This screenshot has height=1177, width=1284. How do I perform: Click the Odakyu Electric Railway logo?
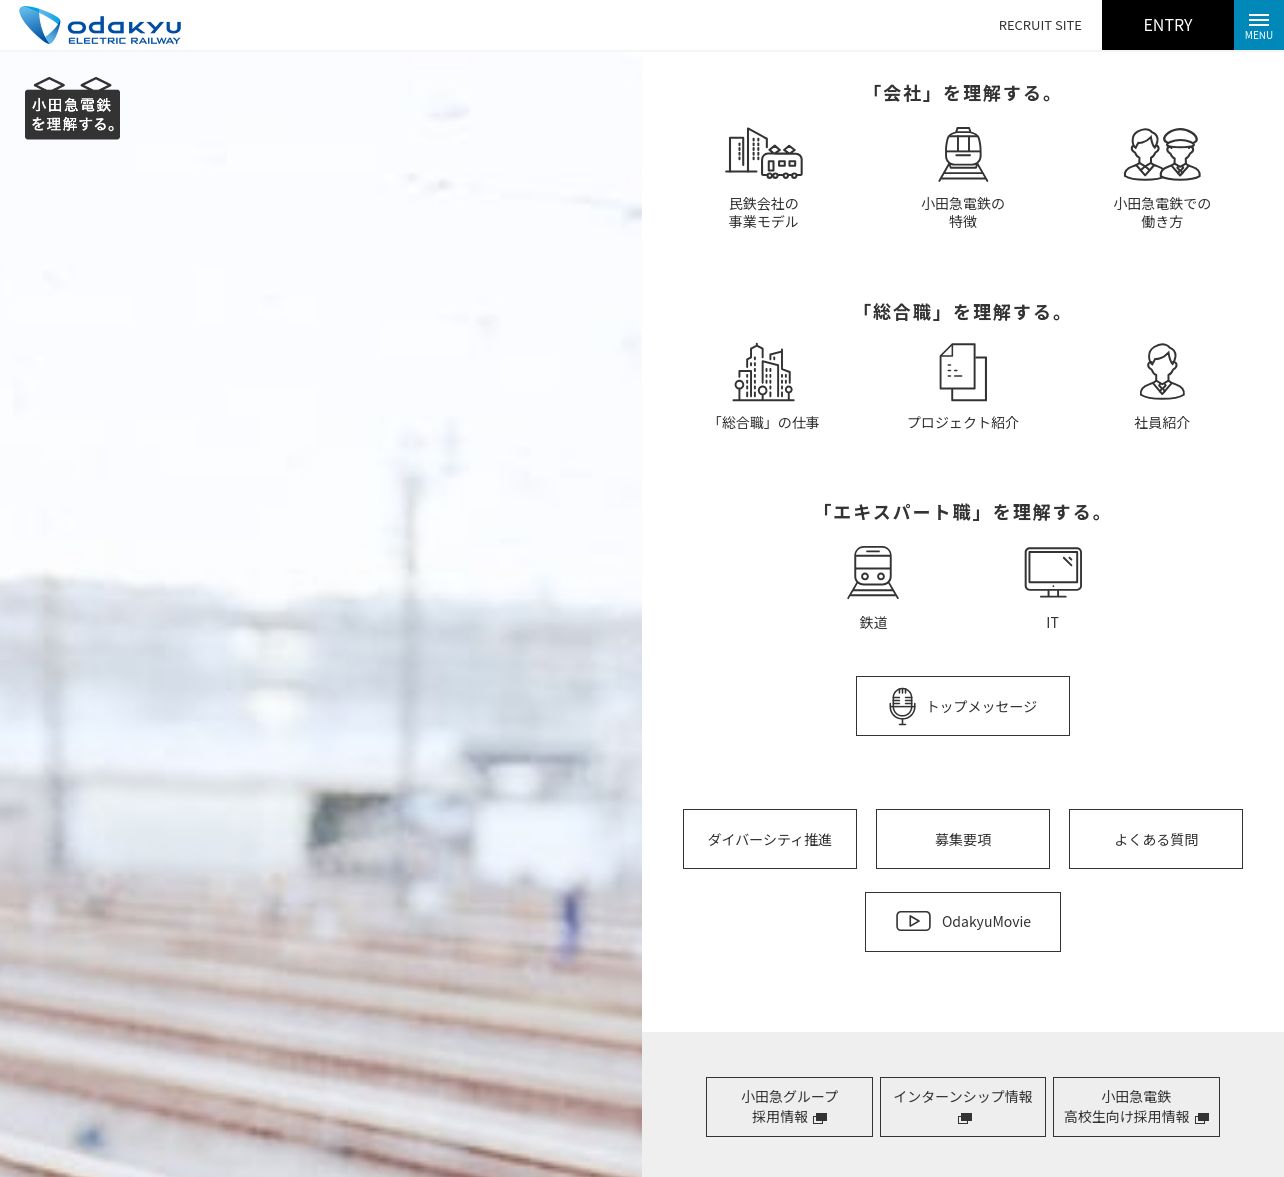coord(100,25)
